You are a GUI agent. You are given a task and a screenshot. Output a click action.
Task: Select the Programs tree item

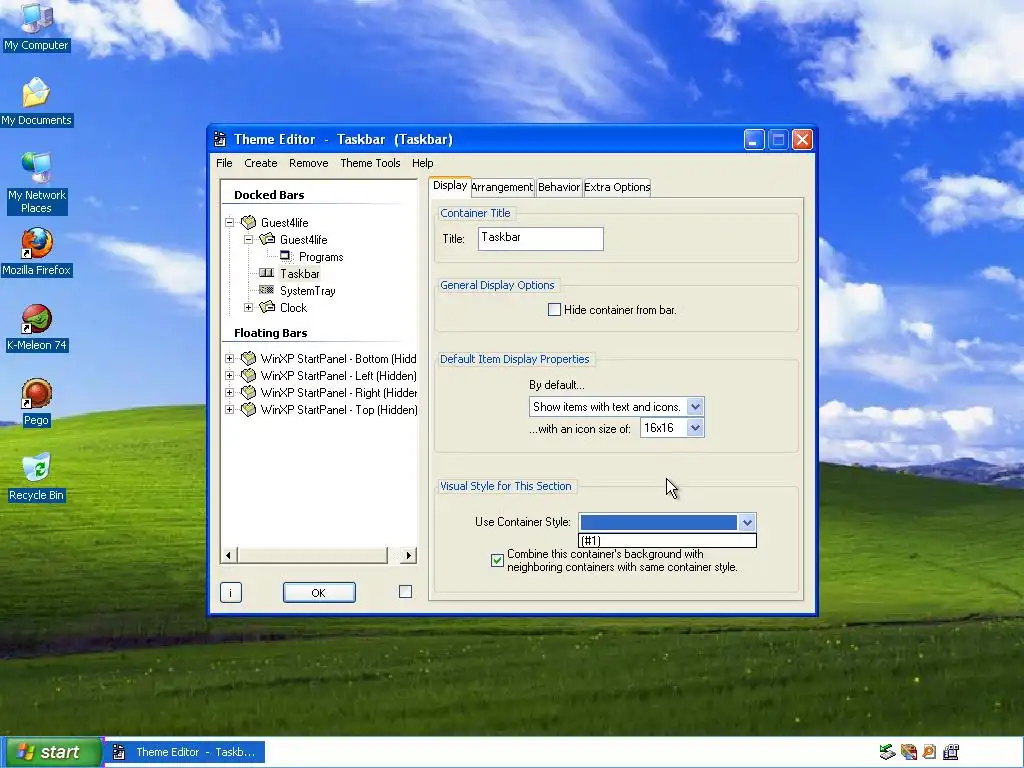point(321,257)
